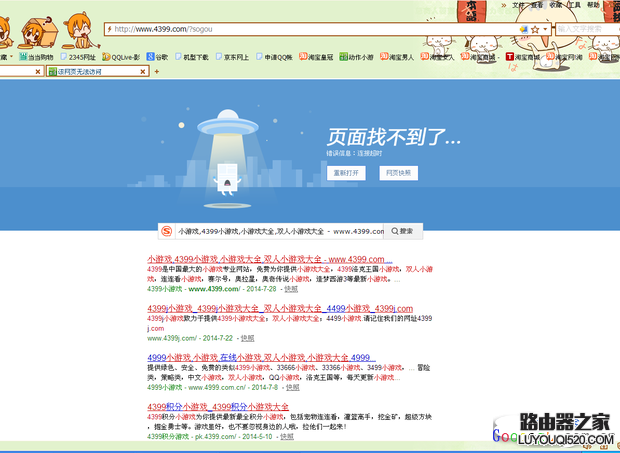Open result 小游戏,4399小游戏,小游戏大全 - www.4399.com
Screen dimensions: 620x453
tap(270, 259)
